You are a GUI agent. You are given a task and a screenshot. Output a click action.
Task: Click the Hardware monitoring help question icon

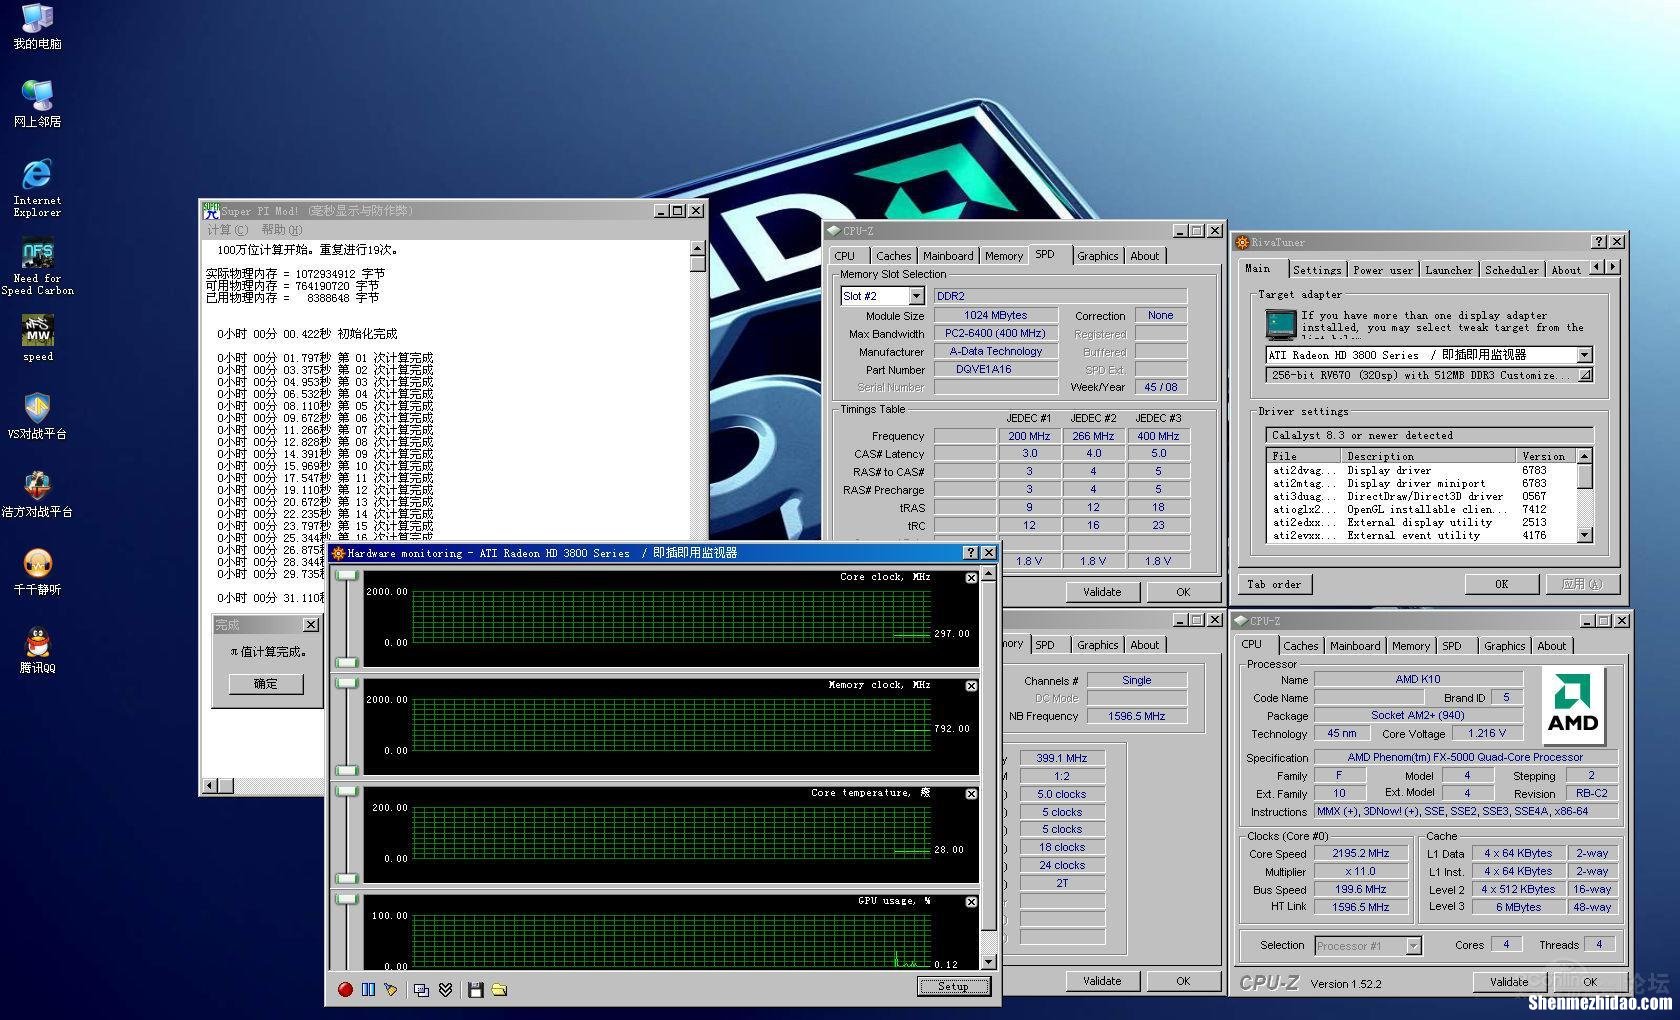tap(970, 553)
